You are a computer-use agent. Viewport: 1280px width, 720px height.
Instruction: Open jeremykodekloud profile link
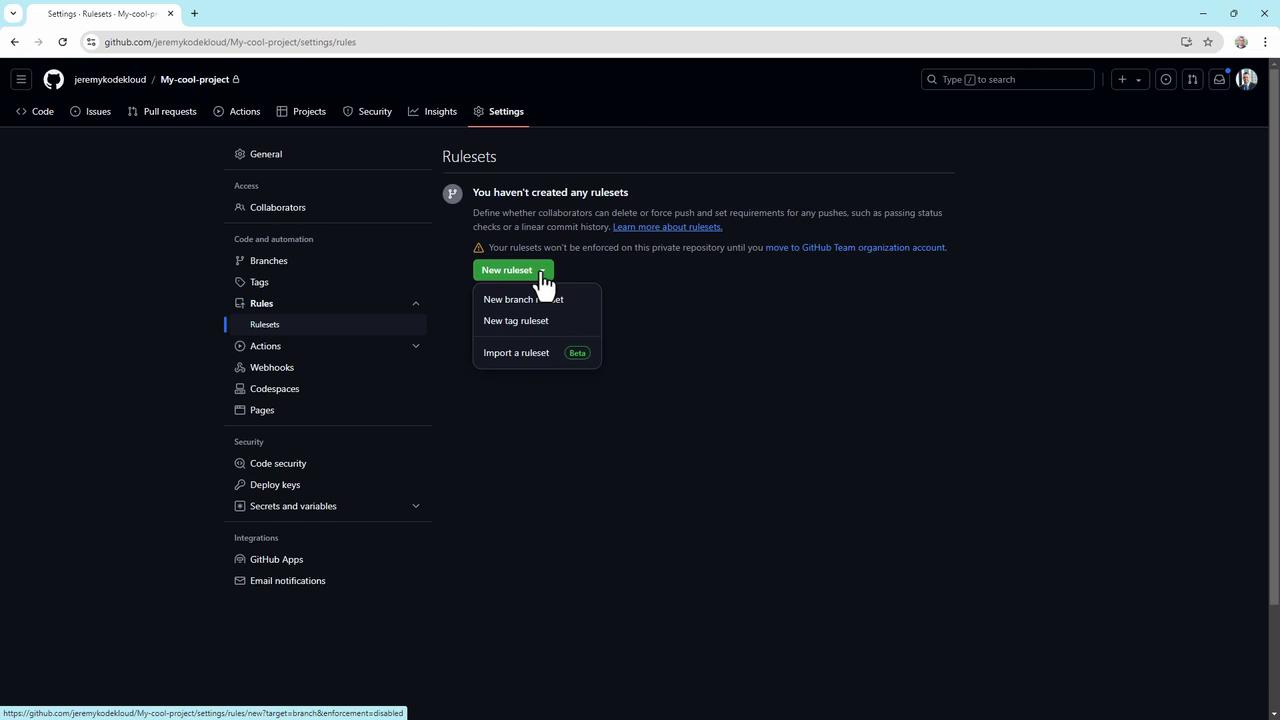coord(110,80)
